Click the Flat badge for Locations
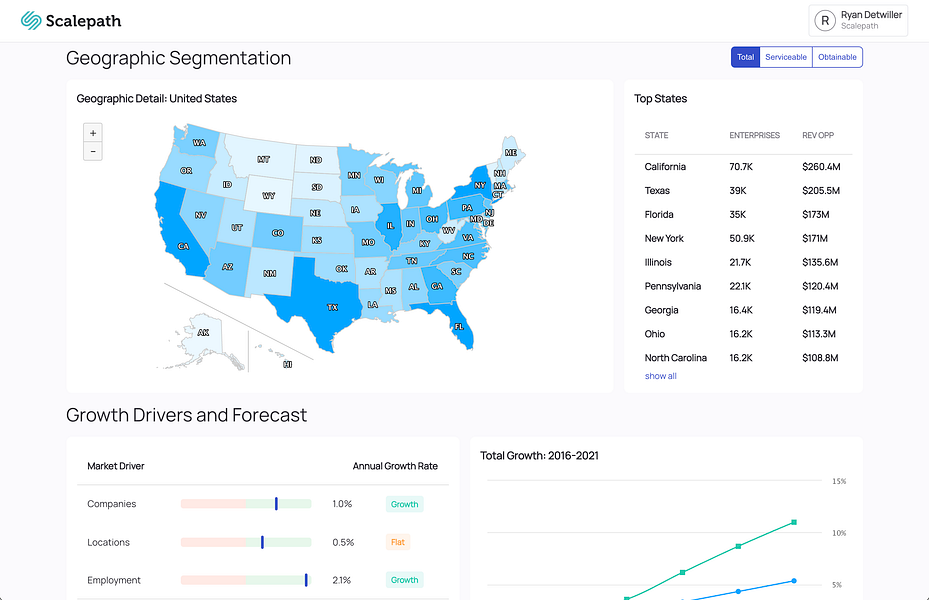The width and height of the screenshot is (929, 600). pyautogui.click(x=398, y=542)
